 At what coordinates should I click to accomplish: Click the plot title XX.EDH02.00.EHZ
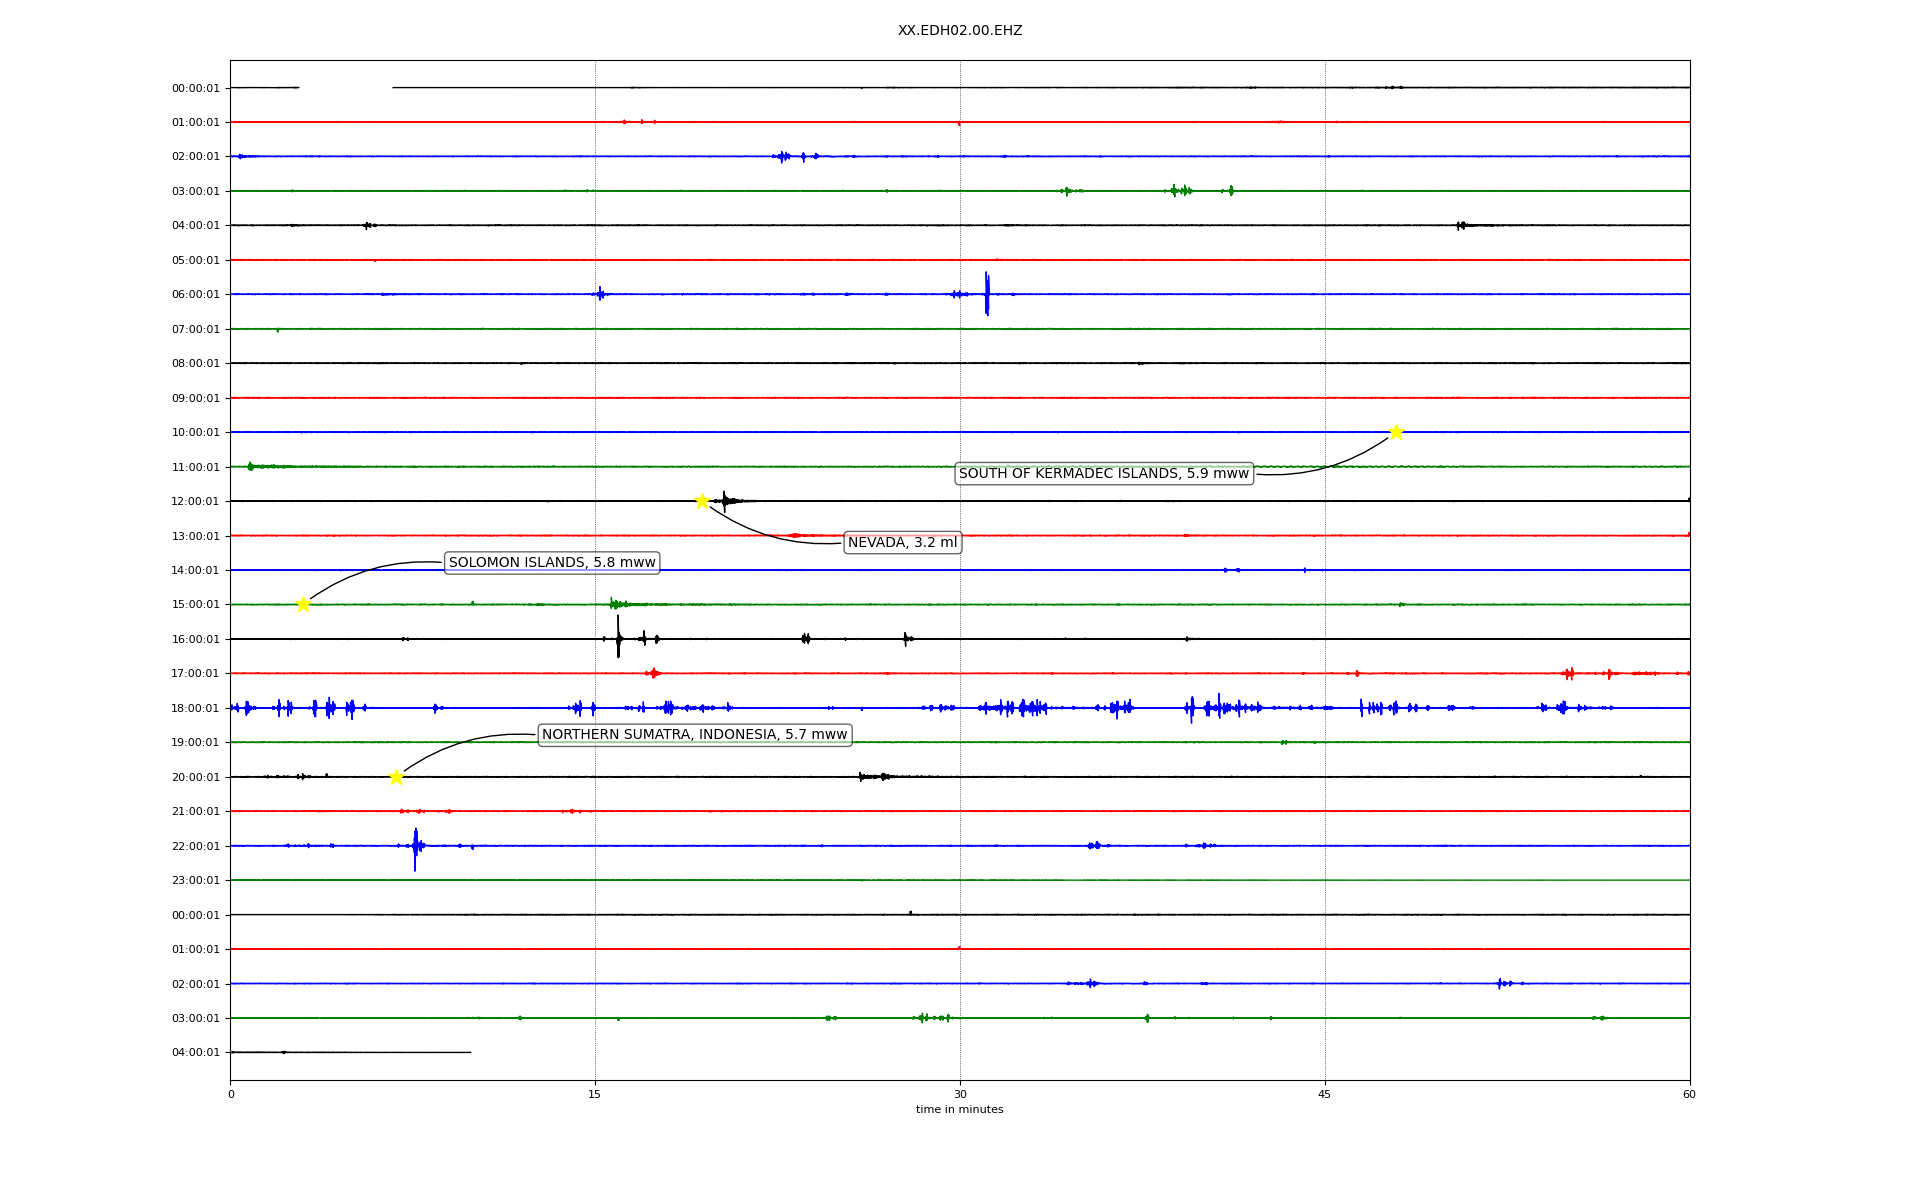(959, 31)
